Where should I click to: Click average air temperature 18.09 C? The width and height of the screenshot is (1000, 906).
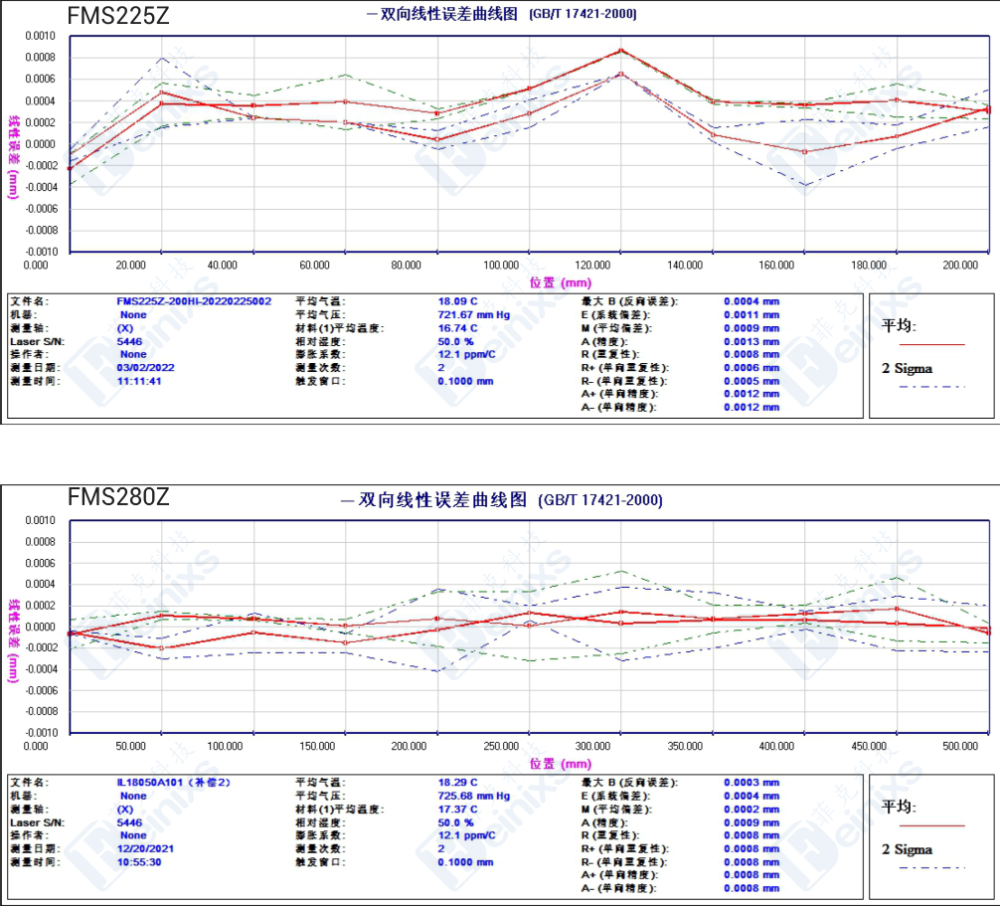(458, 301)
